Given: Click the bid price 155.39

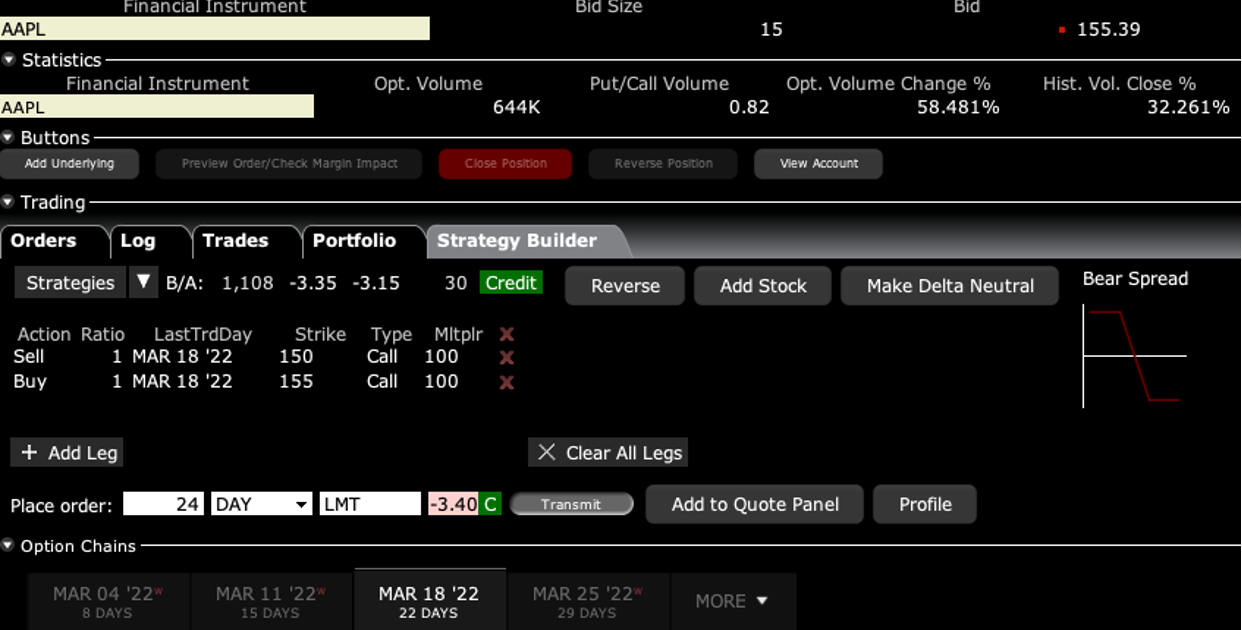Looking at the screenshot, I should pyautogui.click(x=1108, y=29).
